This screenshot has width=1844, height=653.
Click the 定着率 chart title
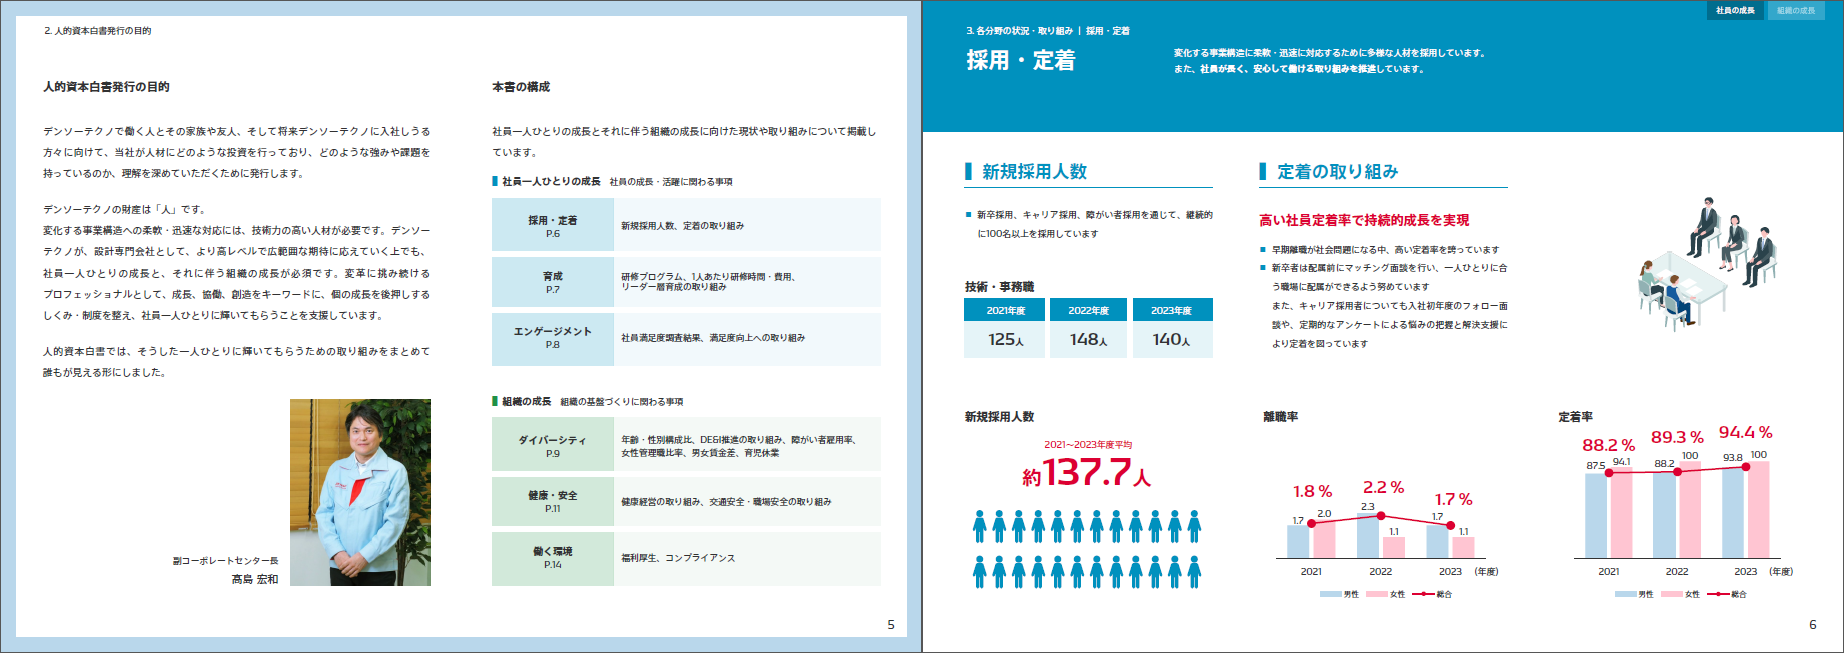point(1576,417)
